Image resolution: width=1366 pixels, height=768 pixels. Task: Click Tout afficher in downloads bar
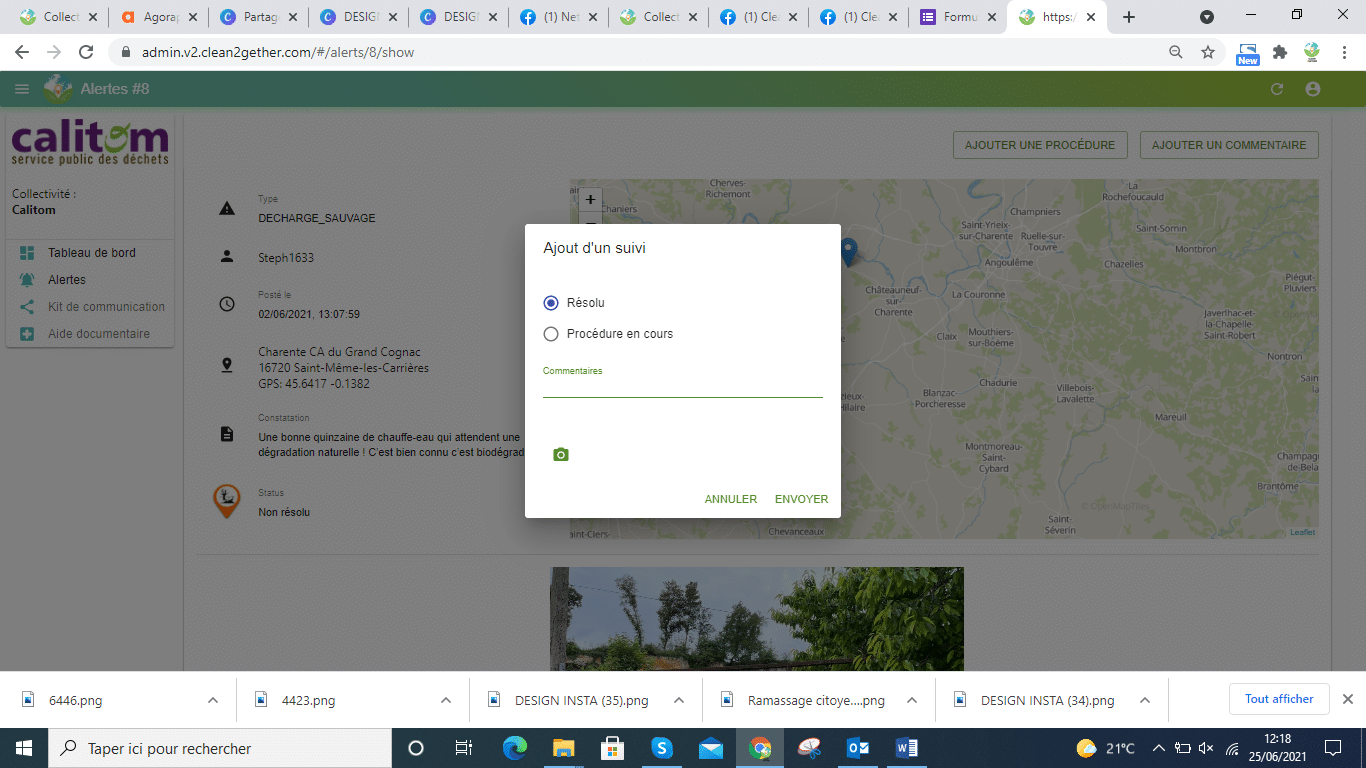[1278, 699]
